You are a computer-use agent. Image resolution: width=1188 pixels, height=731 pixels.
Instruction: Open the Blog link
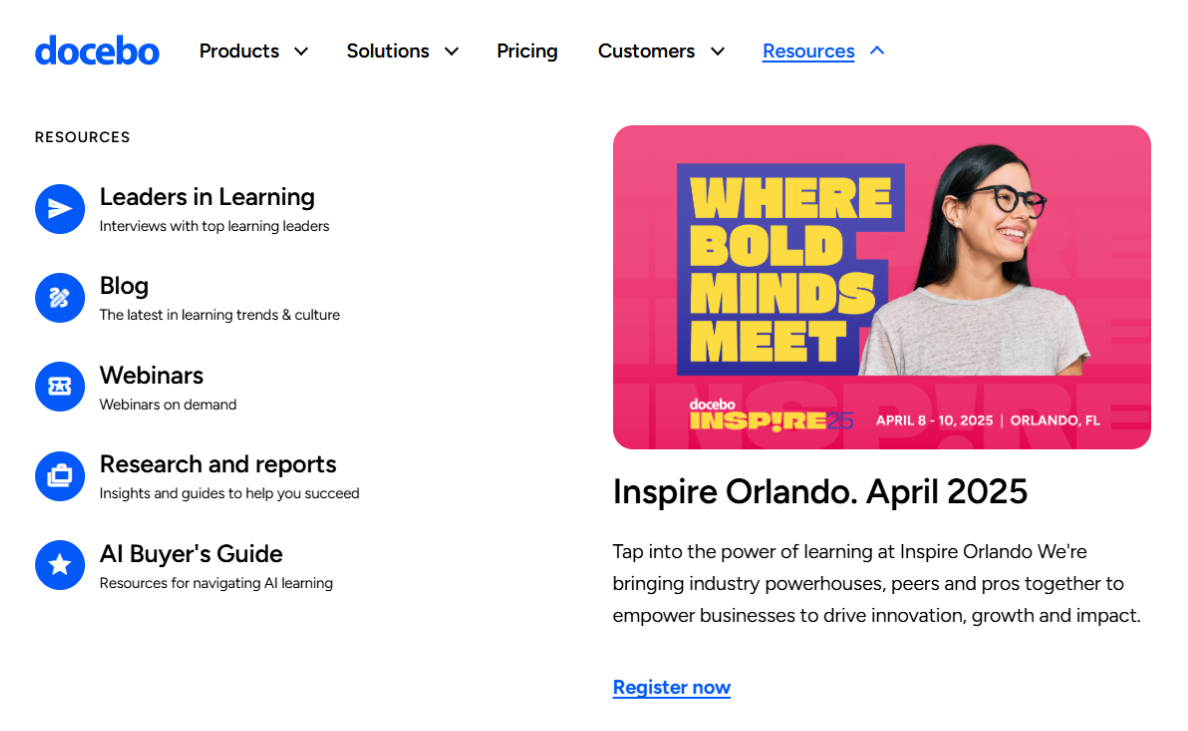pos(124,286)
